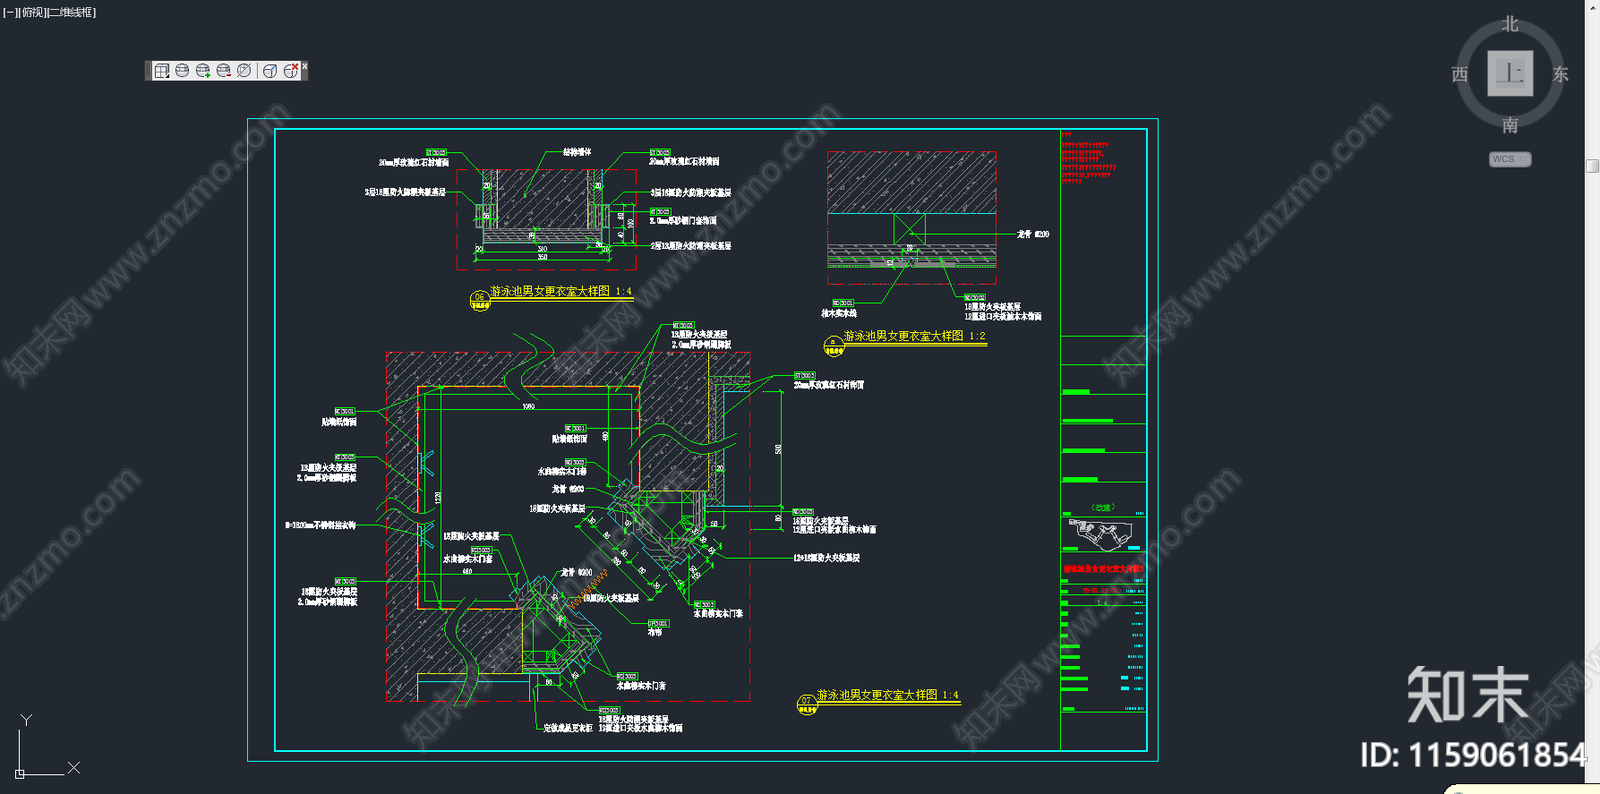This screenshot has height=794, width=1600.
Task: Click the striped sphere with green plus
Action: [203, 71]
